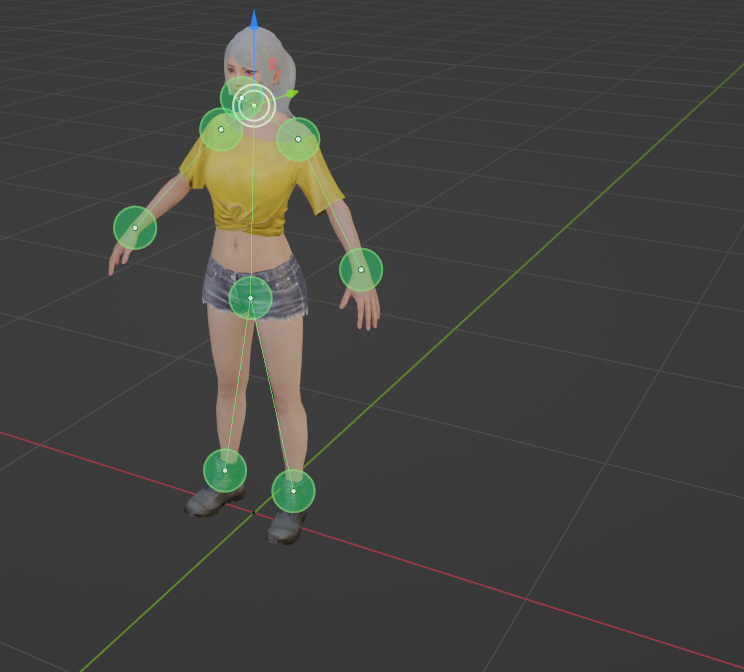Click the white ring of the selected chest control

[254, 106]
